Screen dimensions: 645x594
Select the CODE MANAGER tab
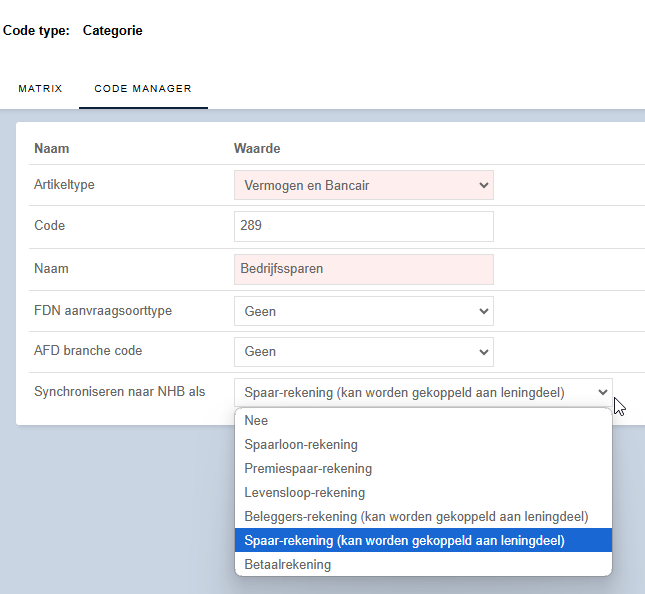click(143, 88)
